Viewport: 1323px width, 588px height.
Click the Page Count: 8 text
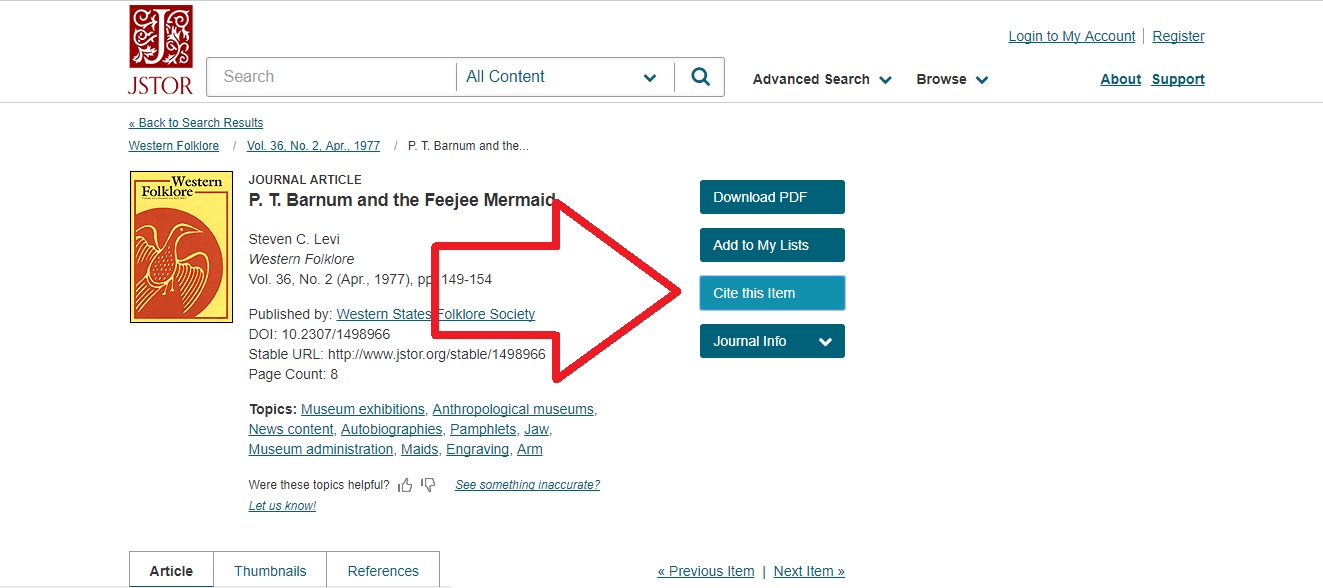pyautogui.click(x=293, y=374)
